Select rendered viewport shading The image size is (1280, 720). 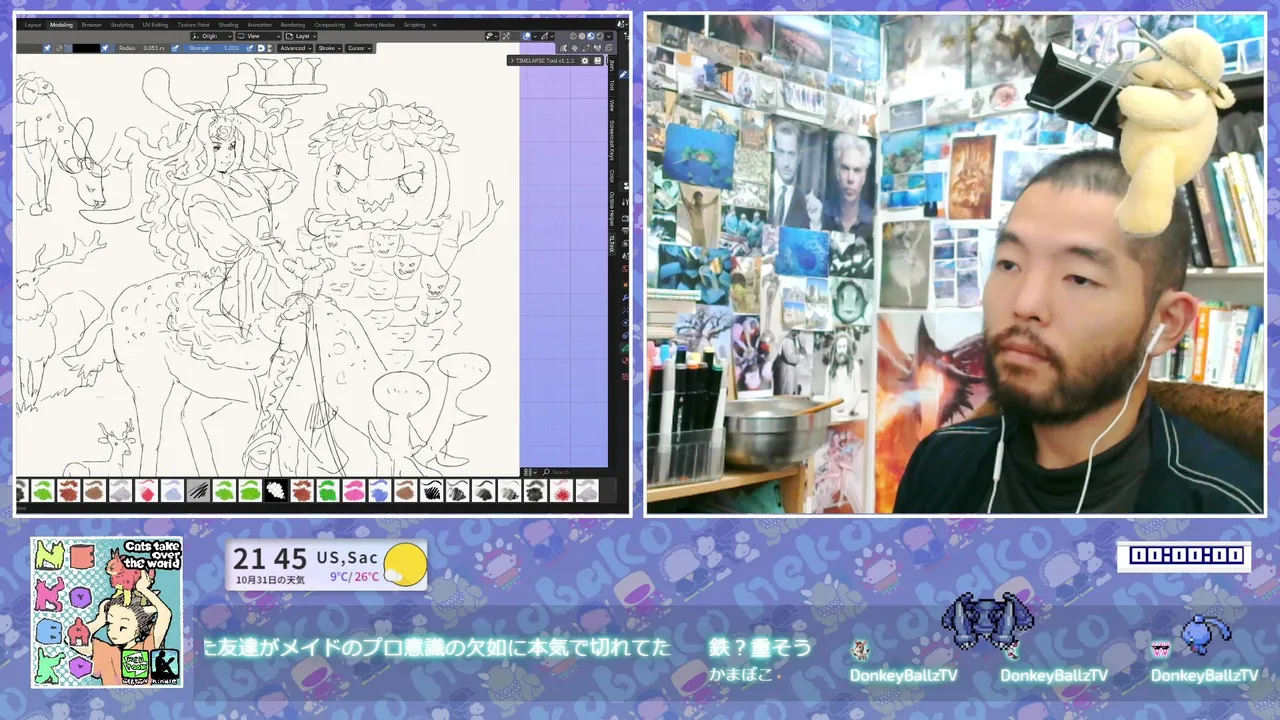(x=599, y=36)
